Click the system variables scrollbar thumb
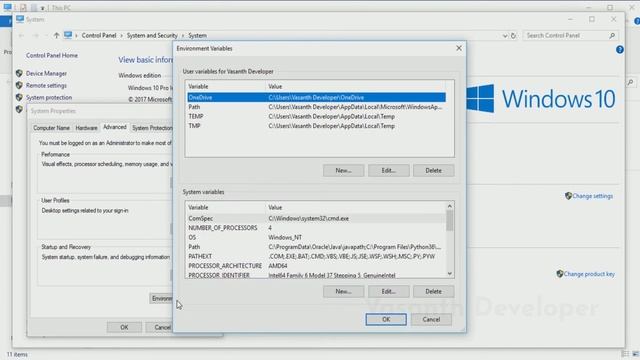The width and height of the screenshot is (640, 360). click(449, 220)
